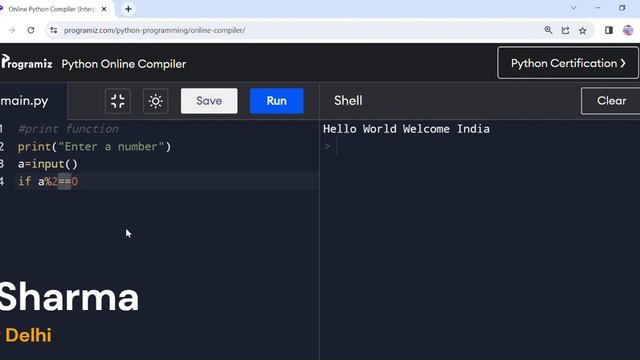
Task: Run the Python code
Action: pos(277,101)
